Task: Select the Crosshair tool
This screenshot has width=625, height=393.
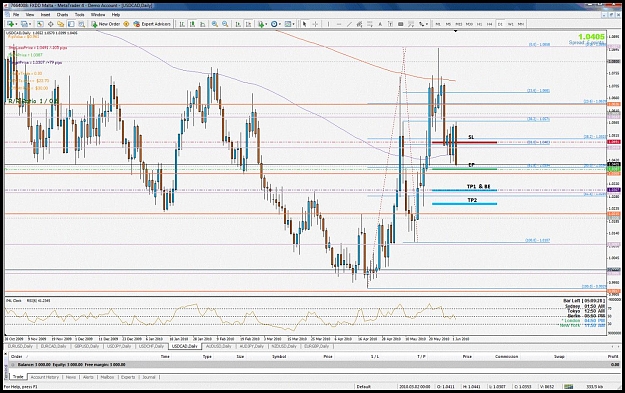Action: click(315, 24)
